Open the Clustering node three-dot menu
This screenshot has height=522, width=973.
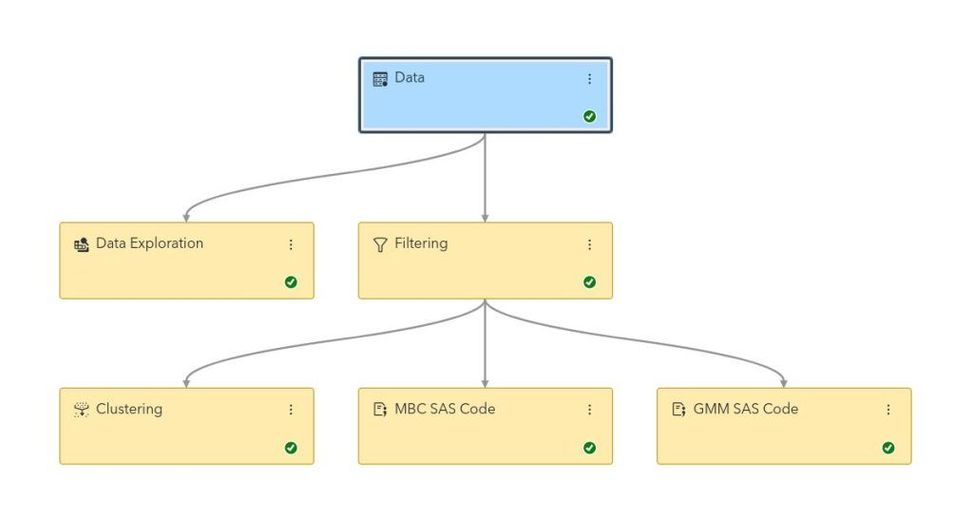(291, 410)
